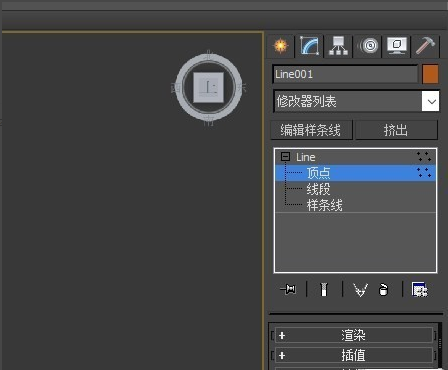The width and height of the screenshot is (448, 370).
Task: Switch to the Modify panel tab
Action: (x=309, y=46)
